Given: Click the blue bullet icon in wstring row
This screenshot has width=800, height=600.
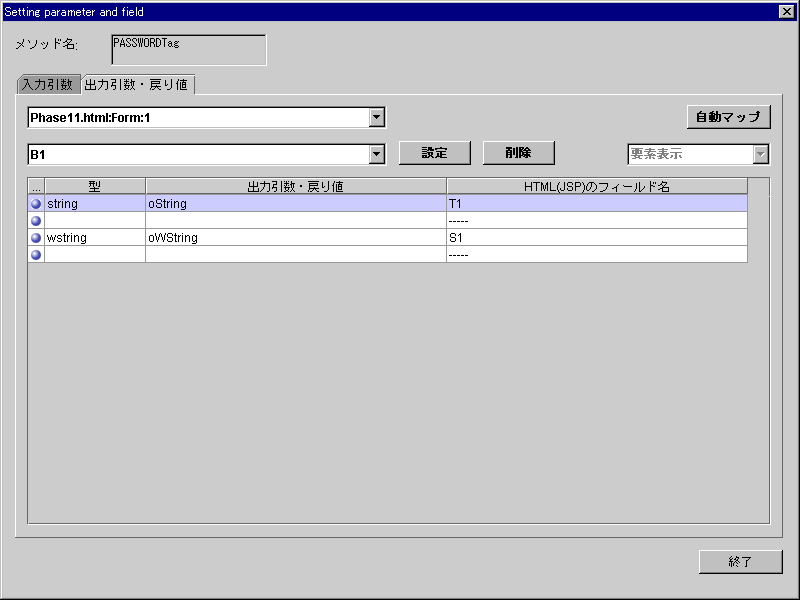Looking at the screenshot, I should pyautogui.click(x=36, y=238).
